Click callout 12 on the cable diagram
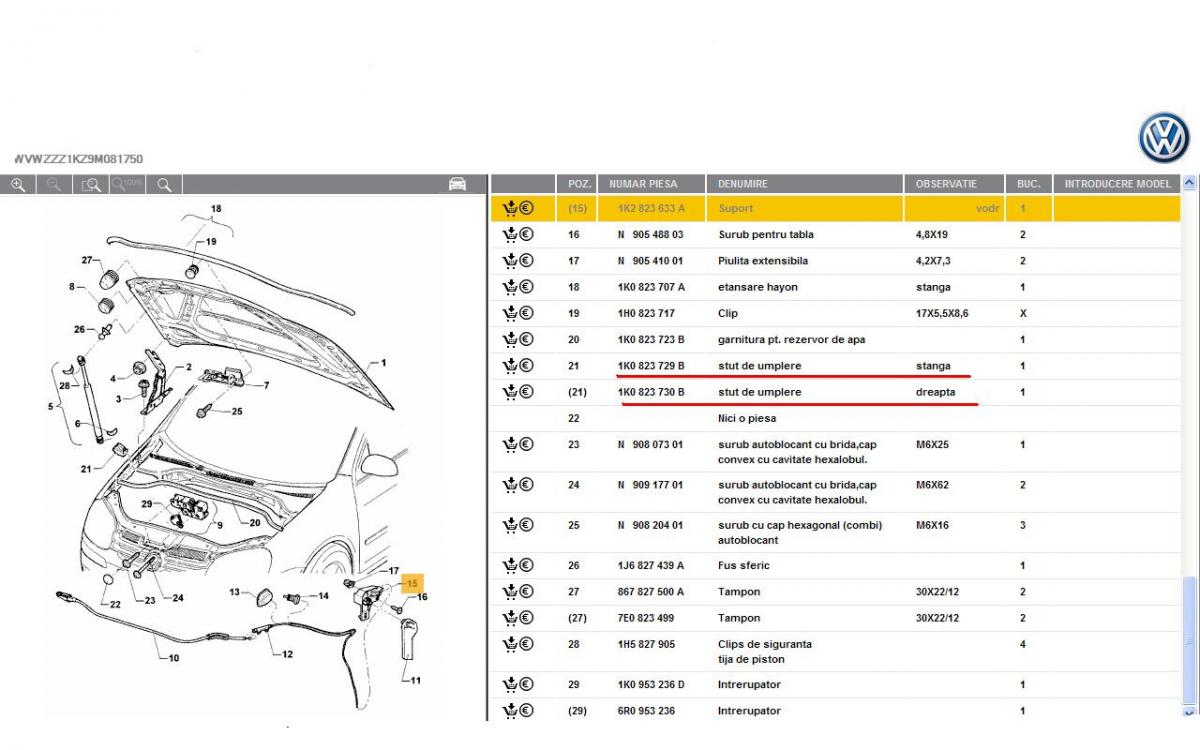The image size is (1200, 750). 288,655
